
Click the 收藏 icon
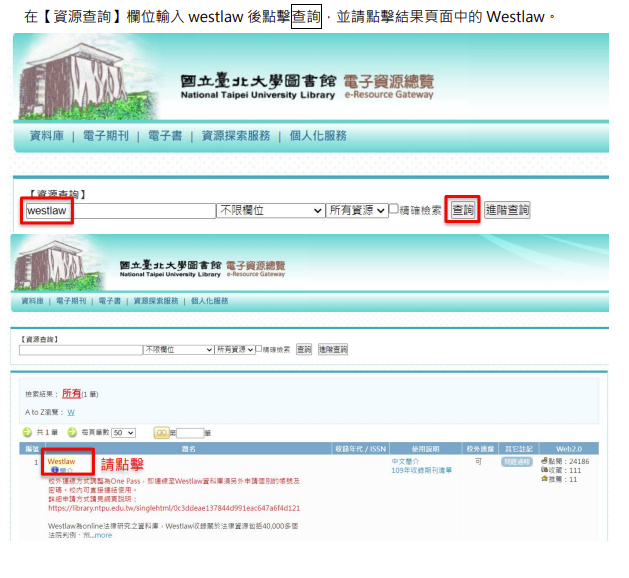(x=544, y=470)
